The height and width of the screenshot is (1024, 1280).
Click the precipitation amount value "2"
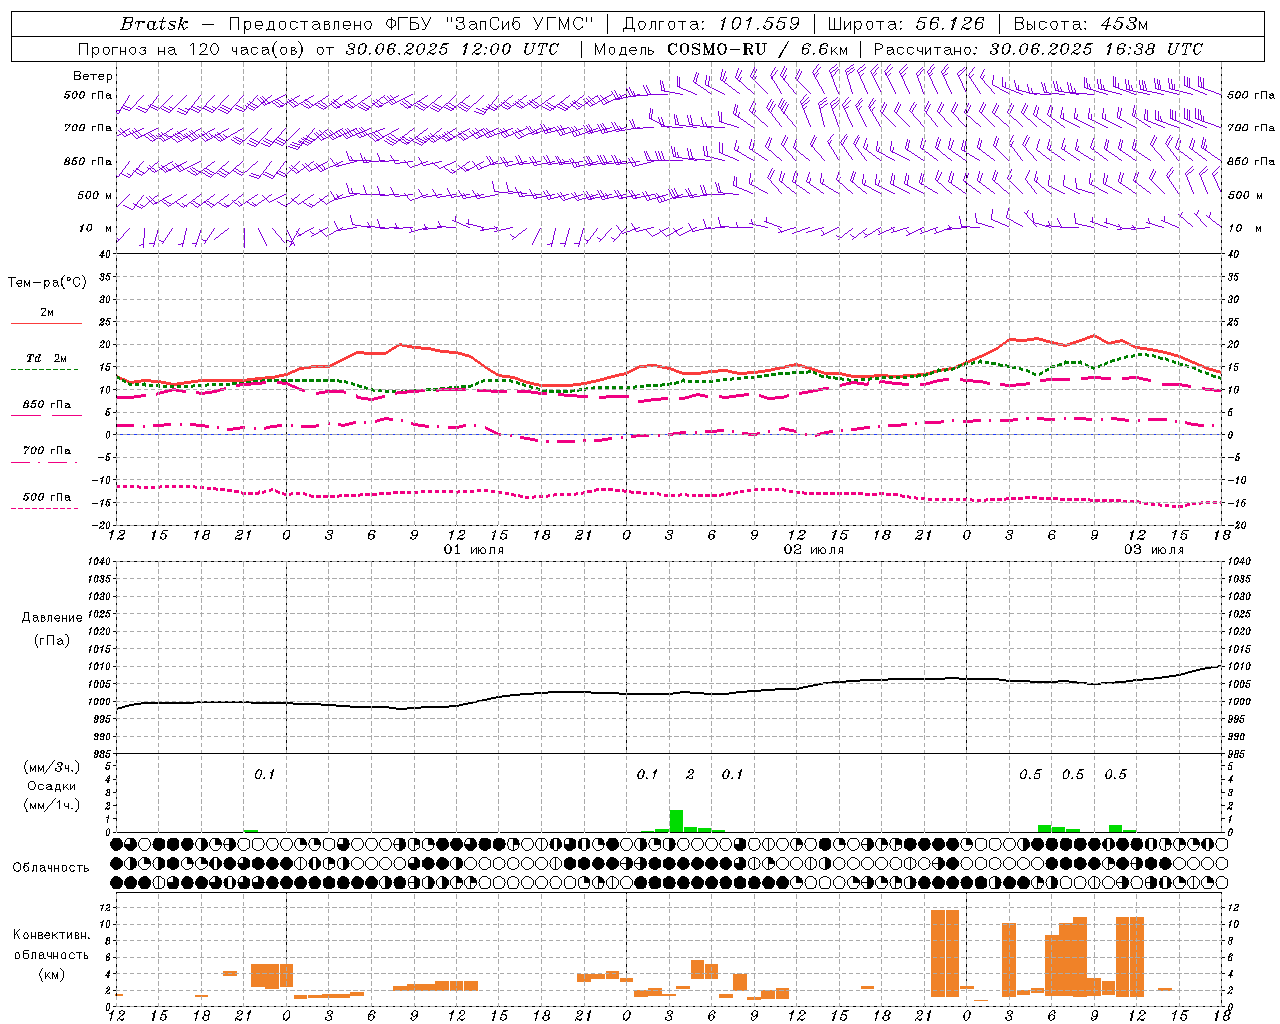coord(690,774)
